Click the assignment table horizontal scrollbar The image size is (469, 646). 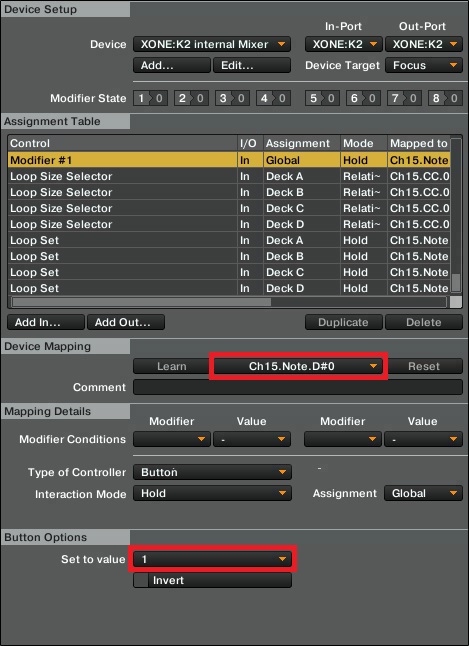[x=229, y=302]
